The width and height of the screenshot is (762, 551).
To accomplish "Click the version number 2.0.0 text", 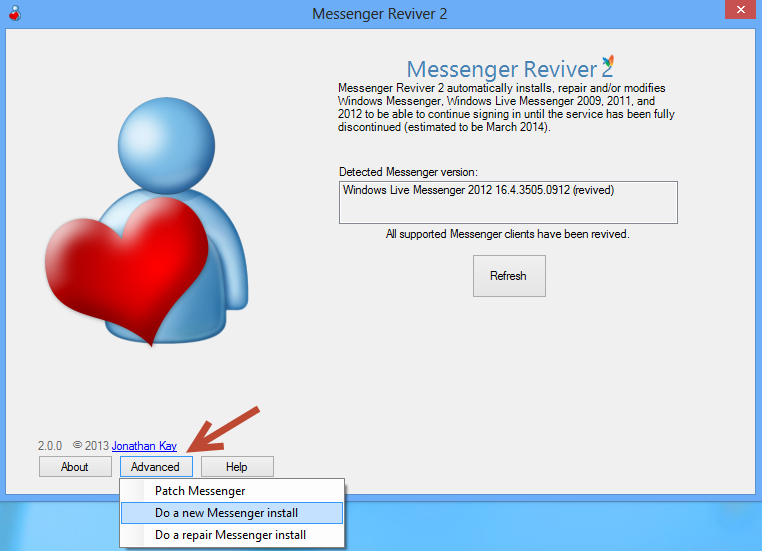I will point(50,446).
